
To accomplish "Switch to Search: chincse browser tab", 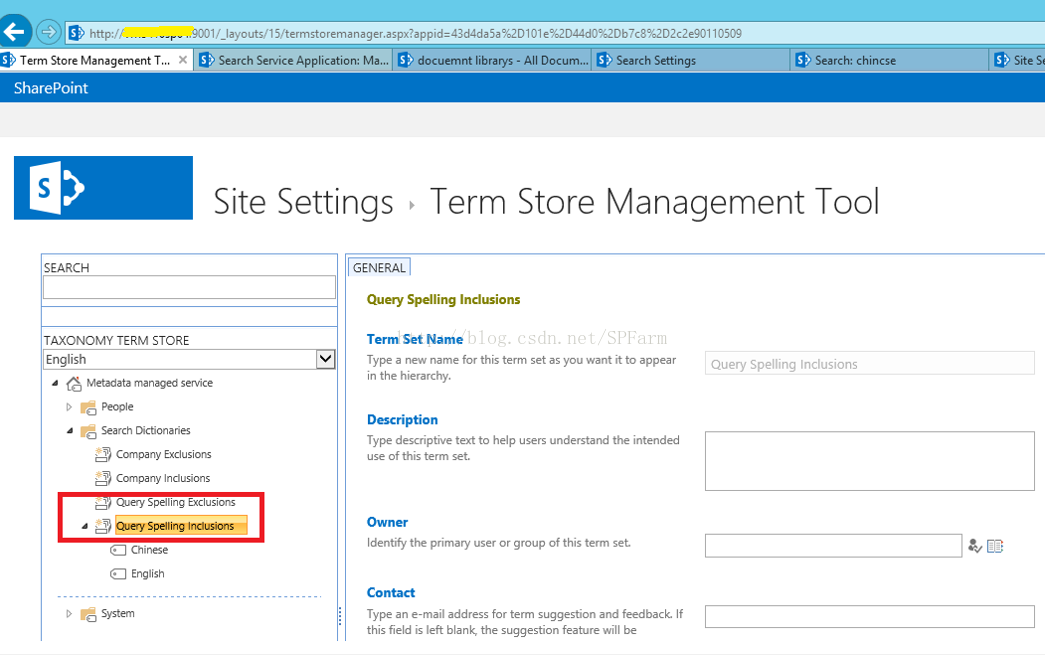I will pos(890,60).
